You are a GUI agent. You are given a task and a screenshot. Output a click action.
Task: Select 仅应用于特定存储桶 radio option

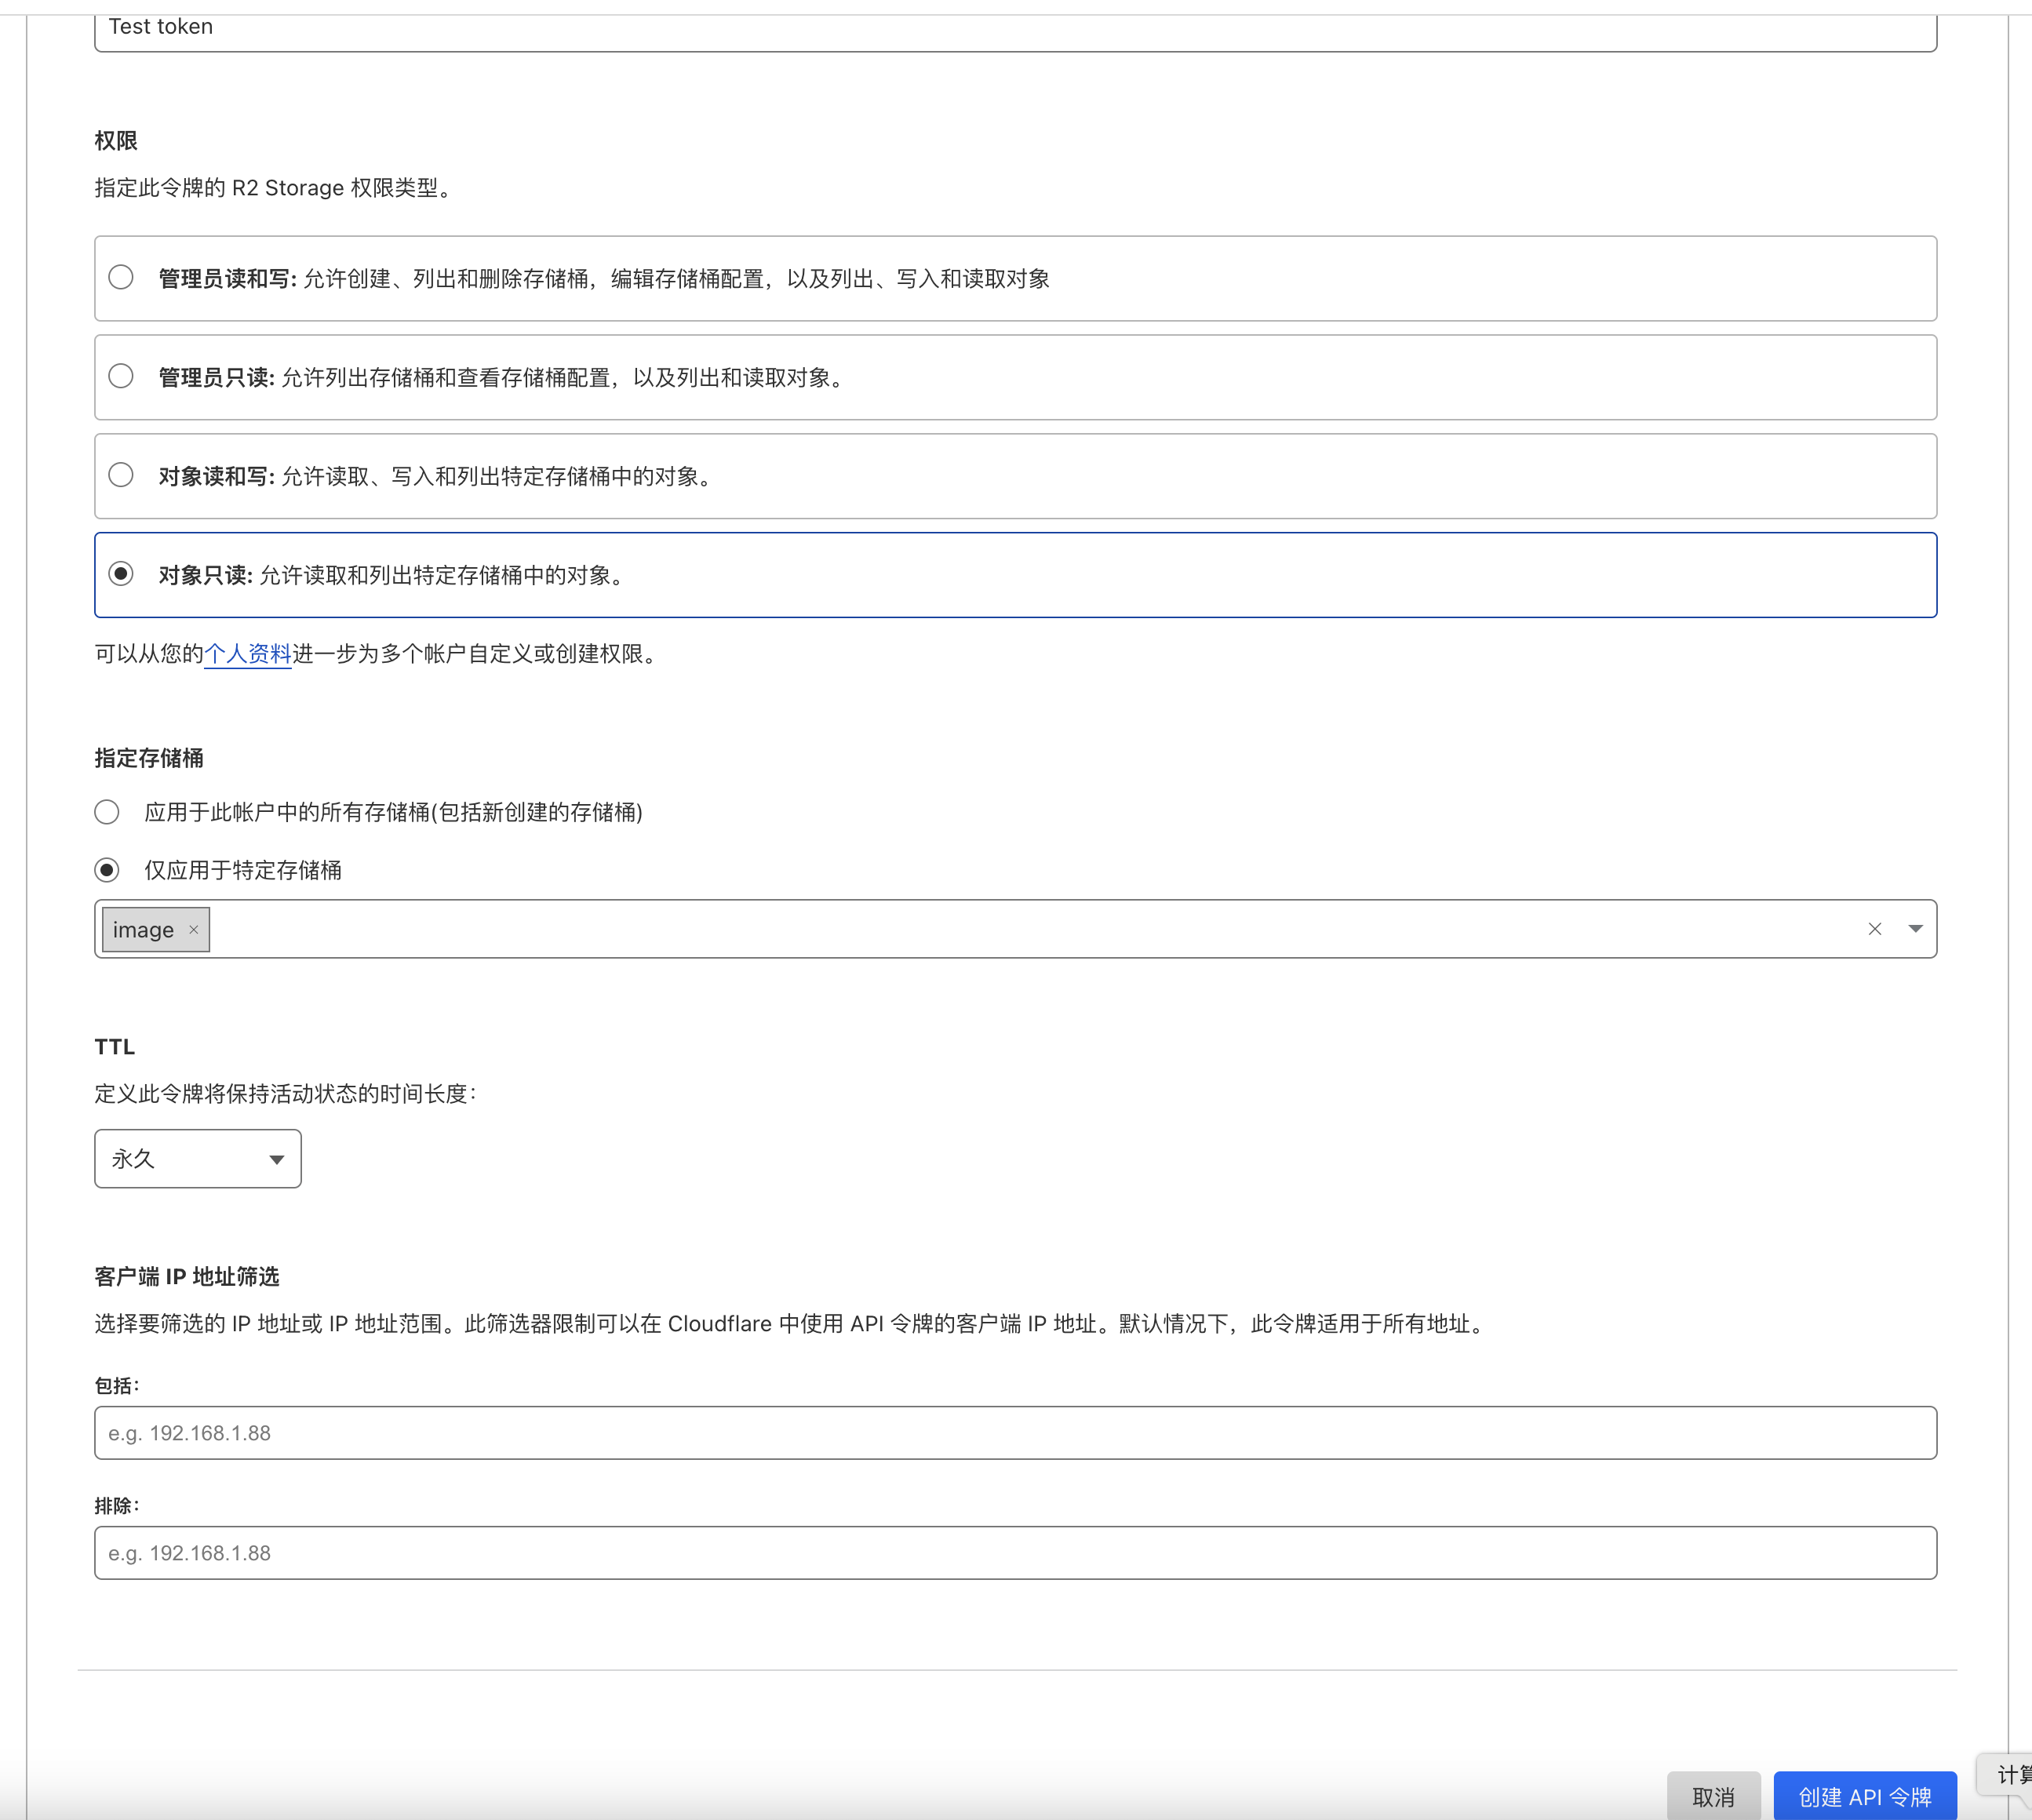click(x=107, y=870)
